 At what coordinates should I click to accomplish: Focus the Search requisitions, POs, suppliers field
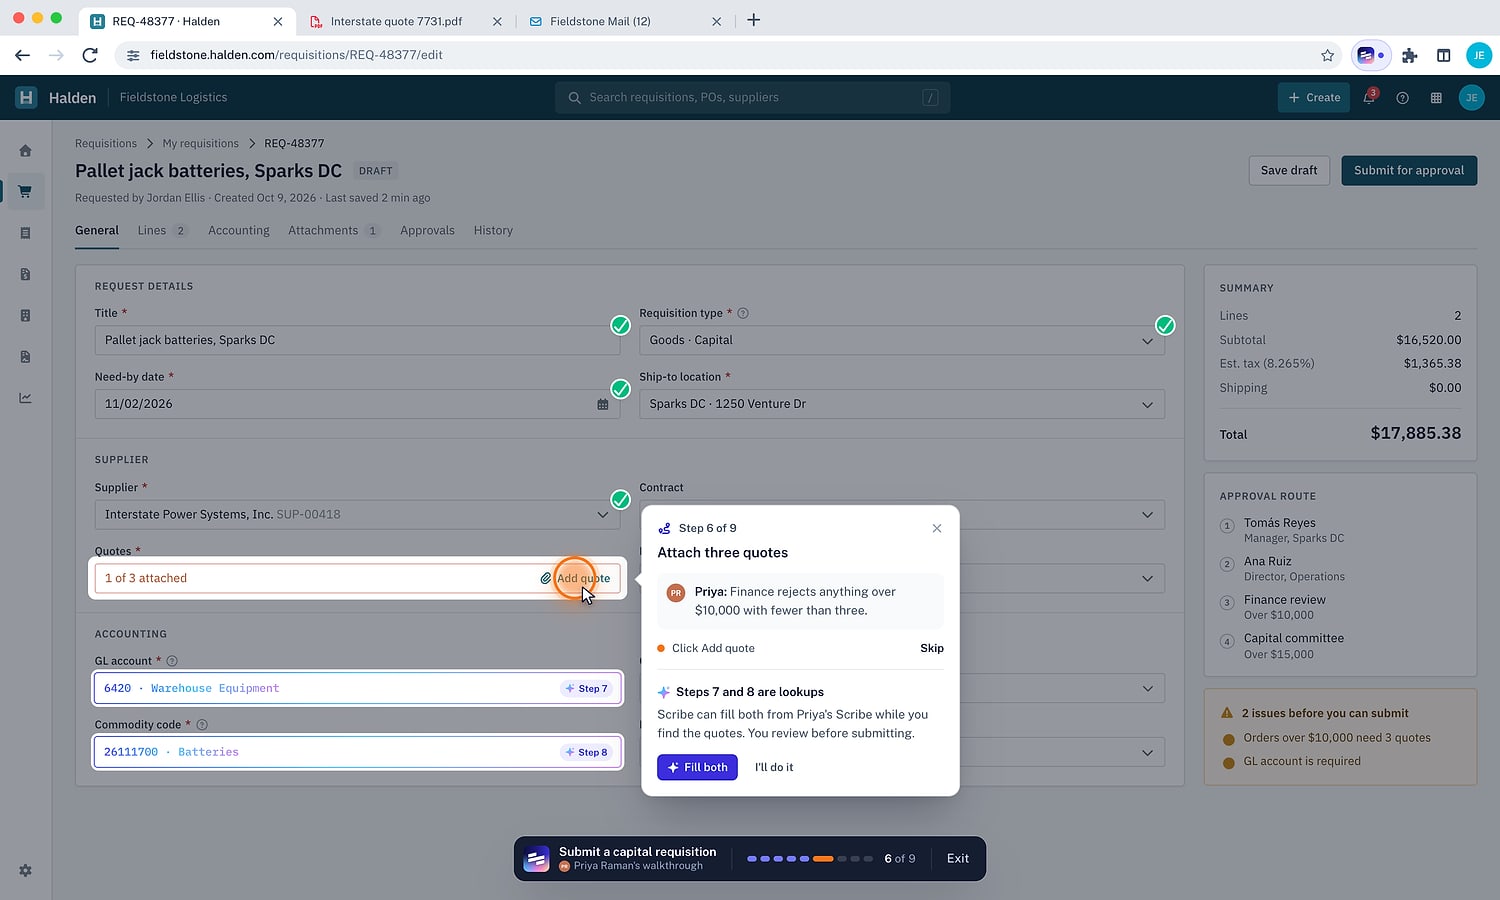tap(753, 97)
